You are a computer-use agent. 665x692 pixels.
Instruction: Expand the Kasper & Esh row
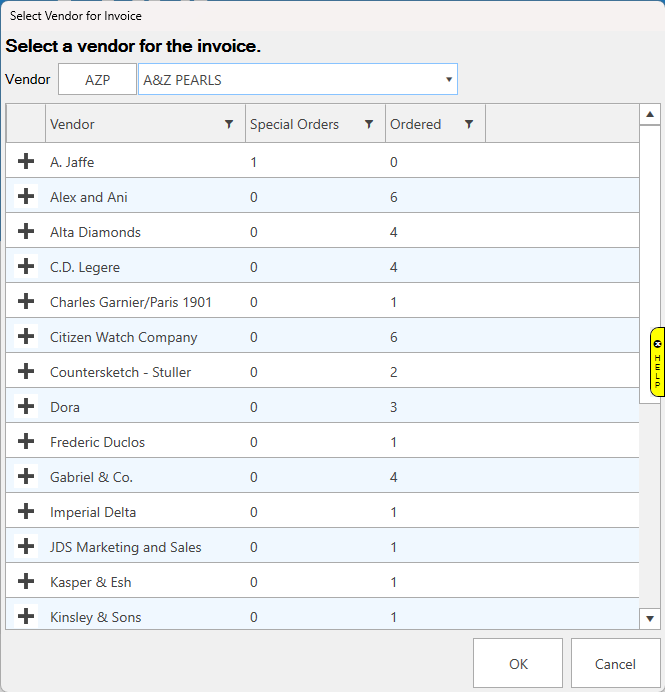coord(26,581)
